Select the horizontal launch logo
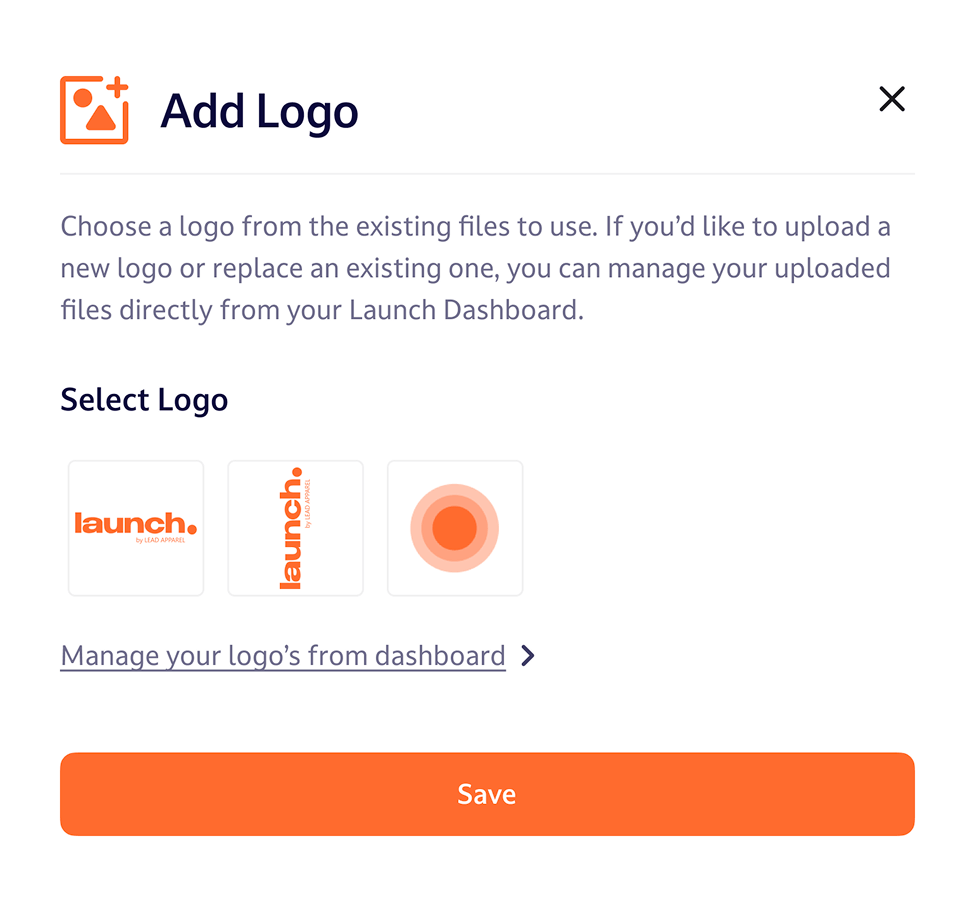Viewport: 975px width, 912px height. pos(136,528)
